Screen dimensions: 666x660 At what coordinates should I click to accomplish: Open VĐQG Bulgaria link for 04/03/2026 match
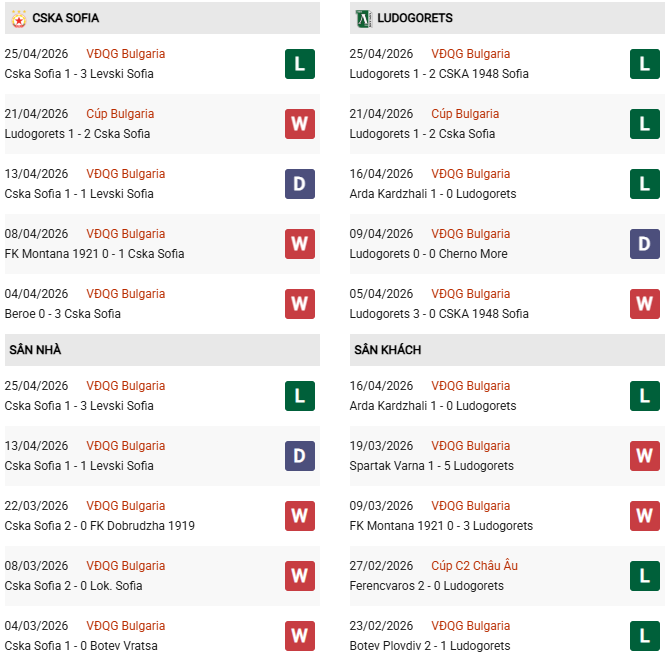pyautogui.click(x=126, y=626)
